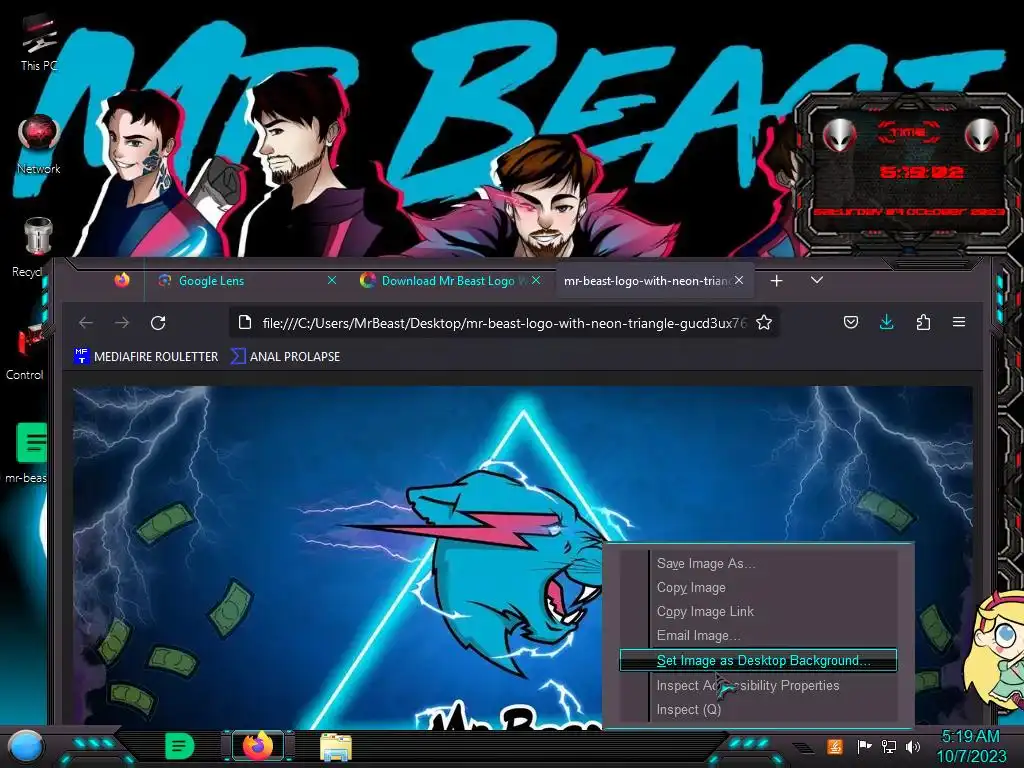Open the Start orb button
The height and width of the screenshot is (768, 1024).
click(26, 746)
